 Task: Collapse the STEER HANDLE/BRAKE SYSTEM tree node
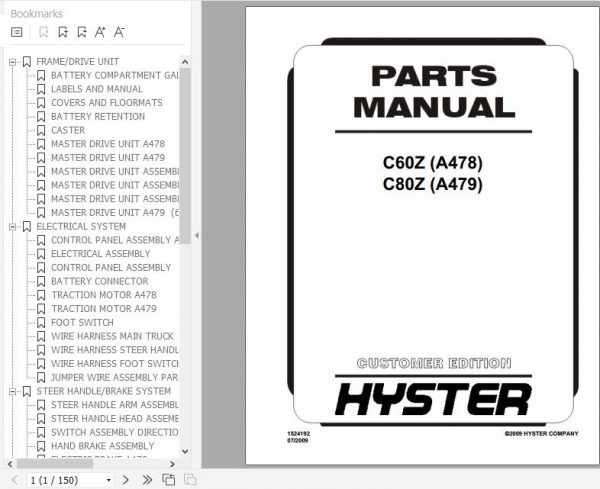click(12, 391)
